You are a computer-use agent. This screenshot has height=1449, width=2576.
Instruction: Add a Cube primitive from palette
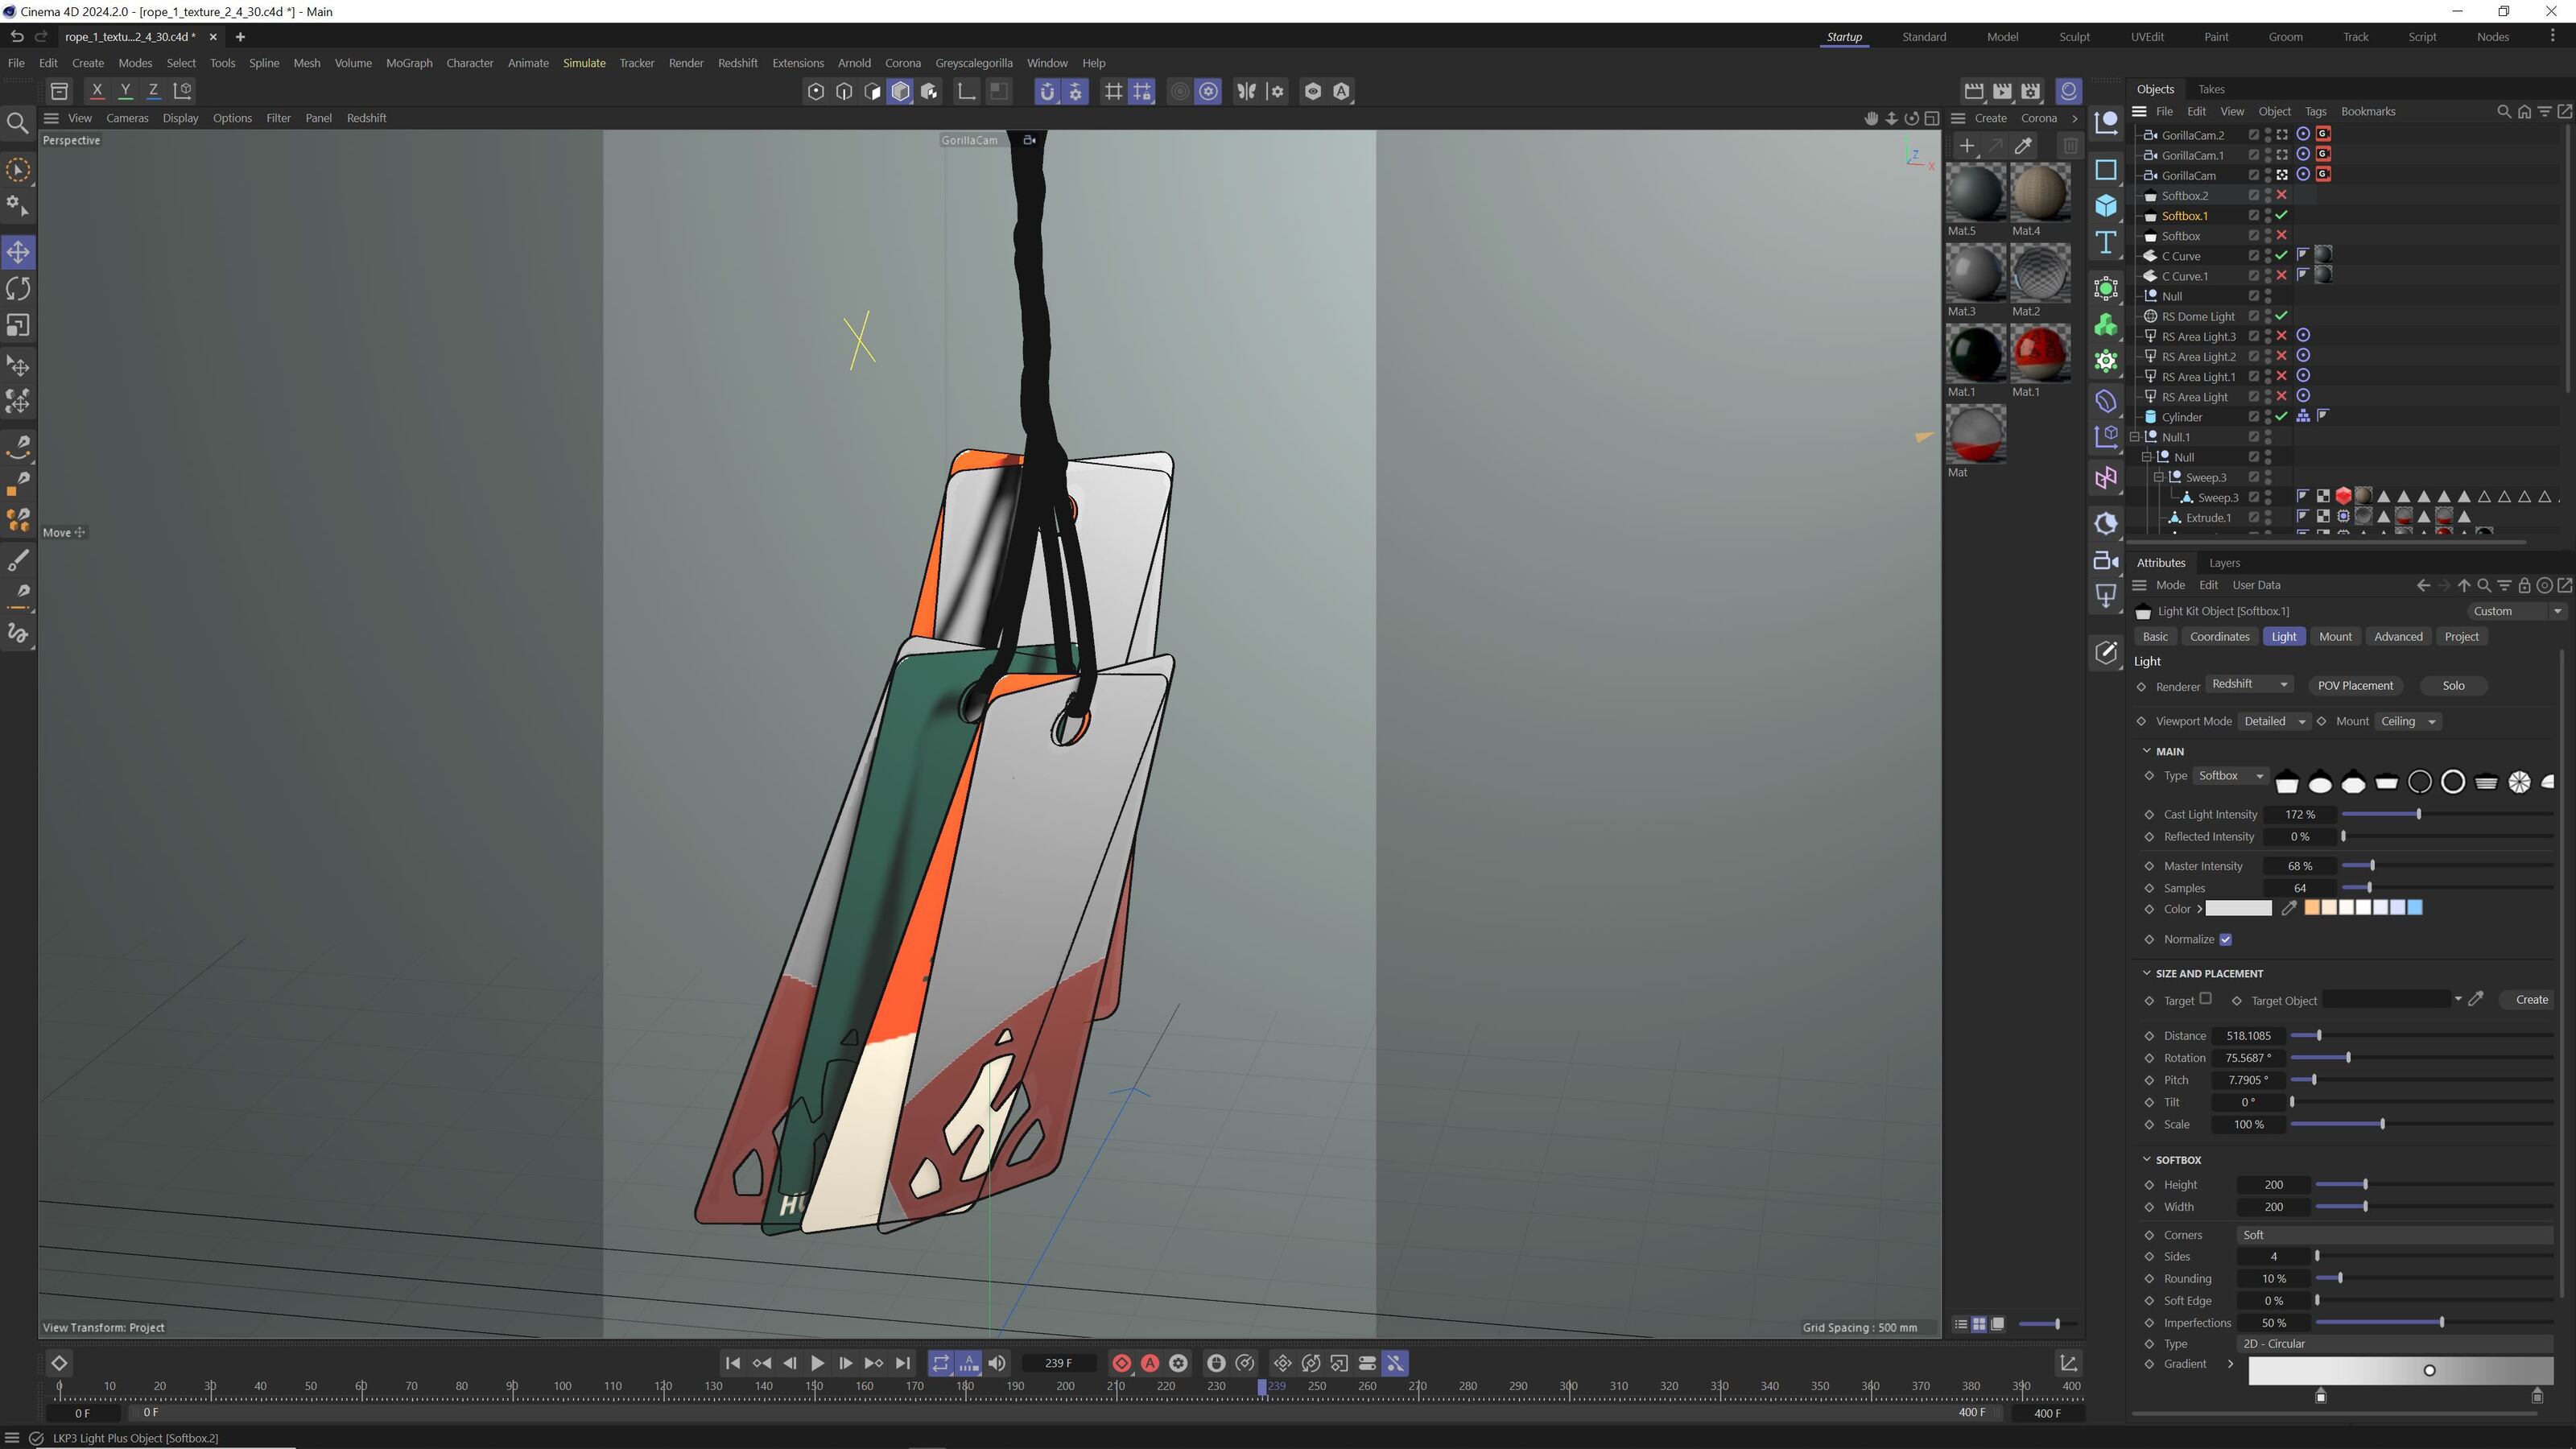click(x=2106, y=206)
